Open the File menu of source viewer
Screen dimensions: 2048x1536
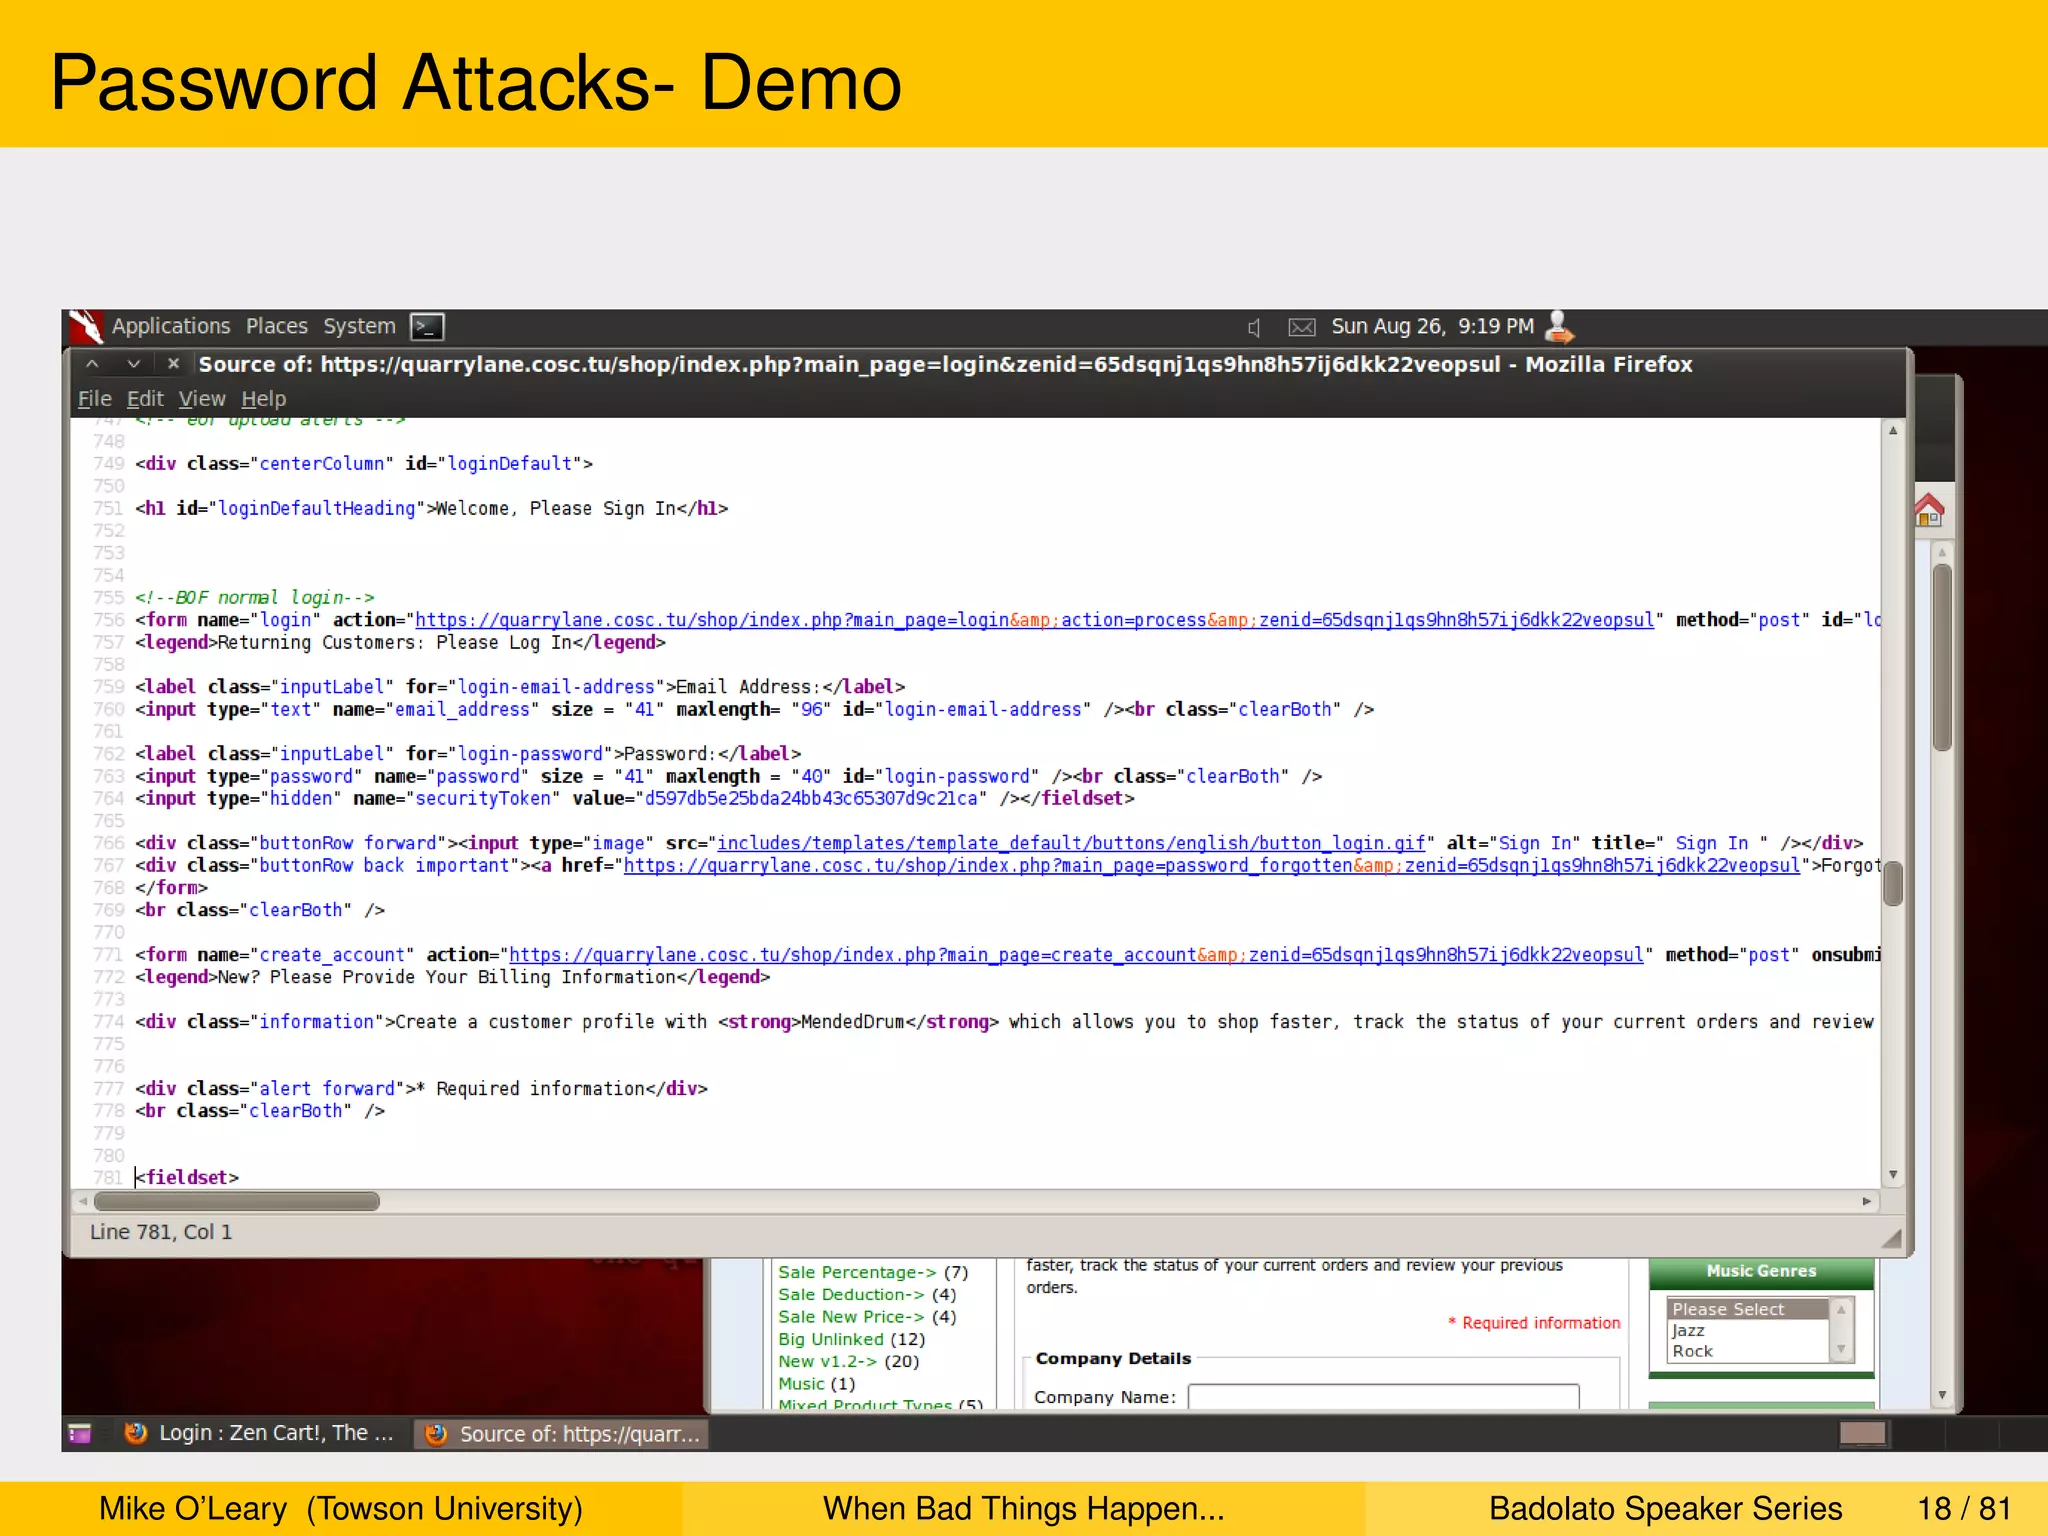(95, 399)
